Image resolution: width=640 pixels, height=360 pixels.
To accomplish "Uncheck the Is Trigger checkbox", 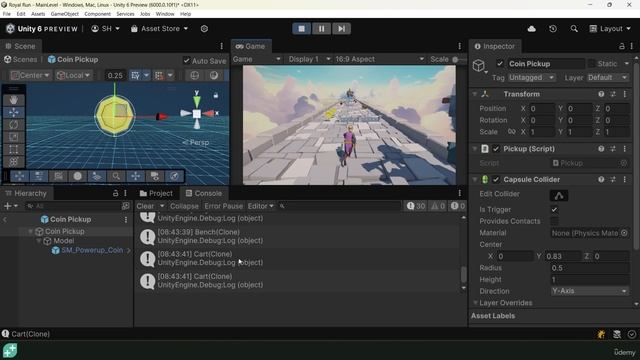I will click(554, 209).
